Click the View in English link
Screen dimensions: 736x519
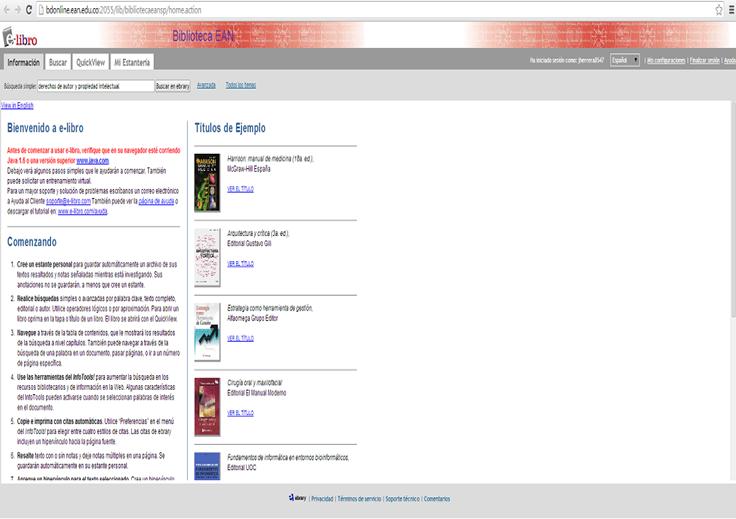[17, 105]
